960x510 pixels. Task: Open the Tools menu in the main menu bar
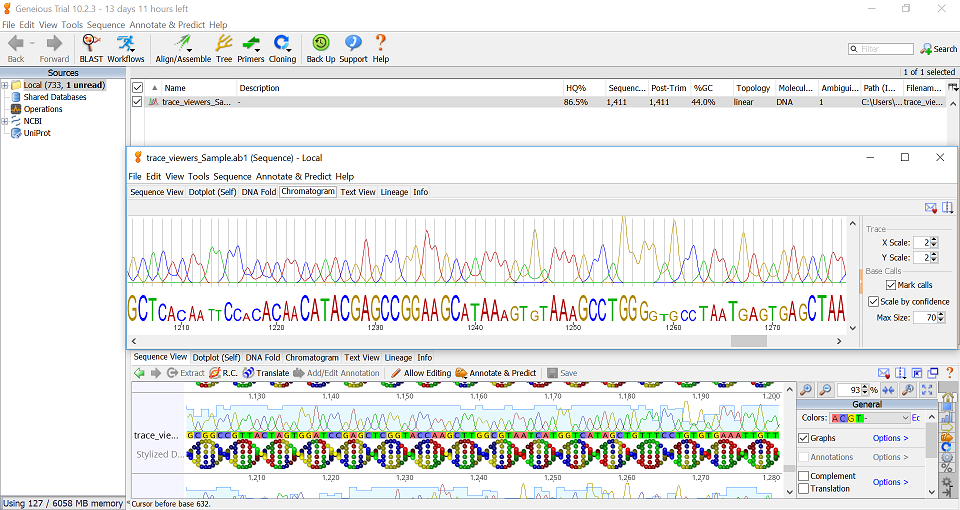coord(72,25)
